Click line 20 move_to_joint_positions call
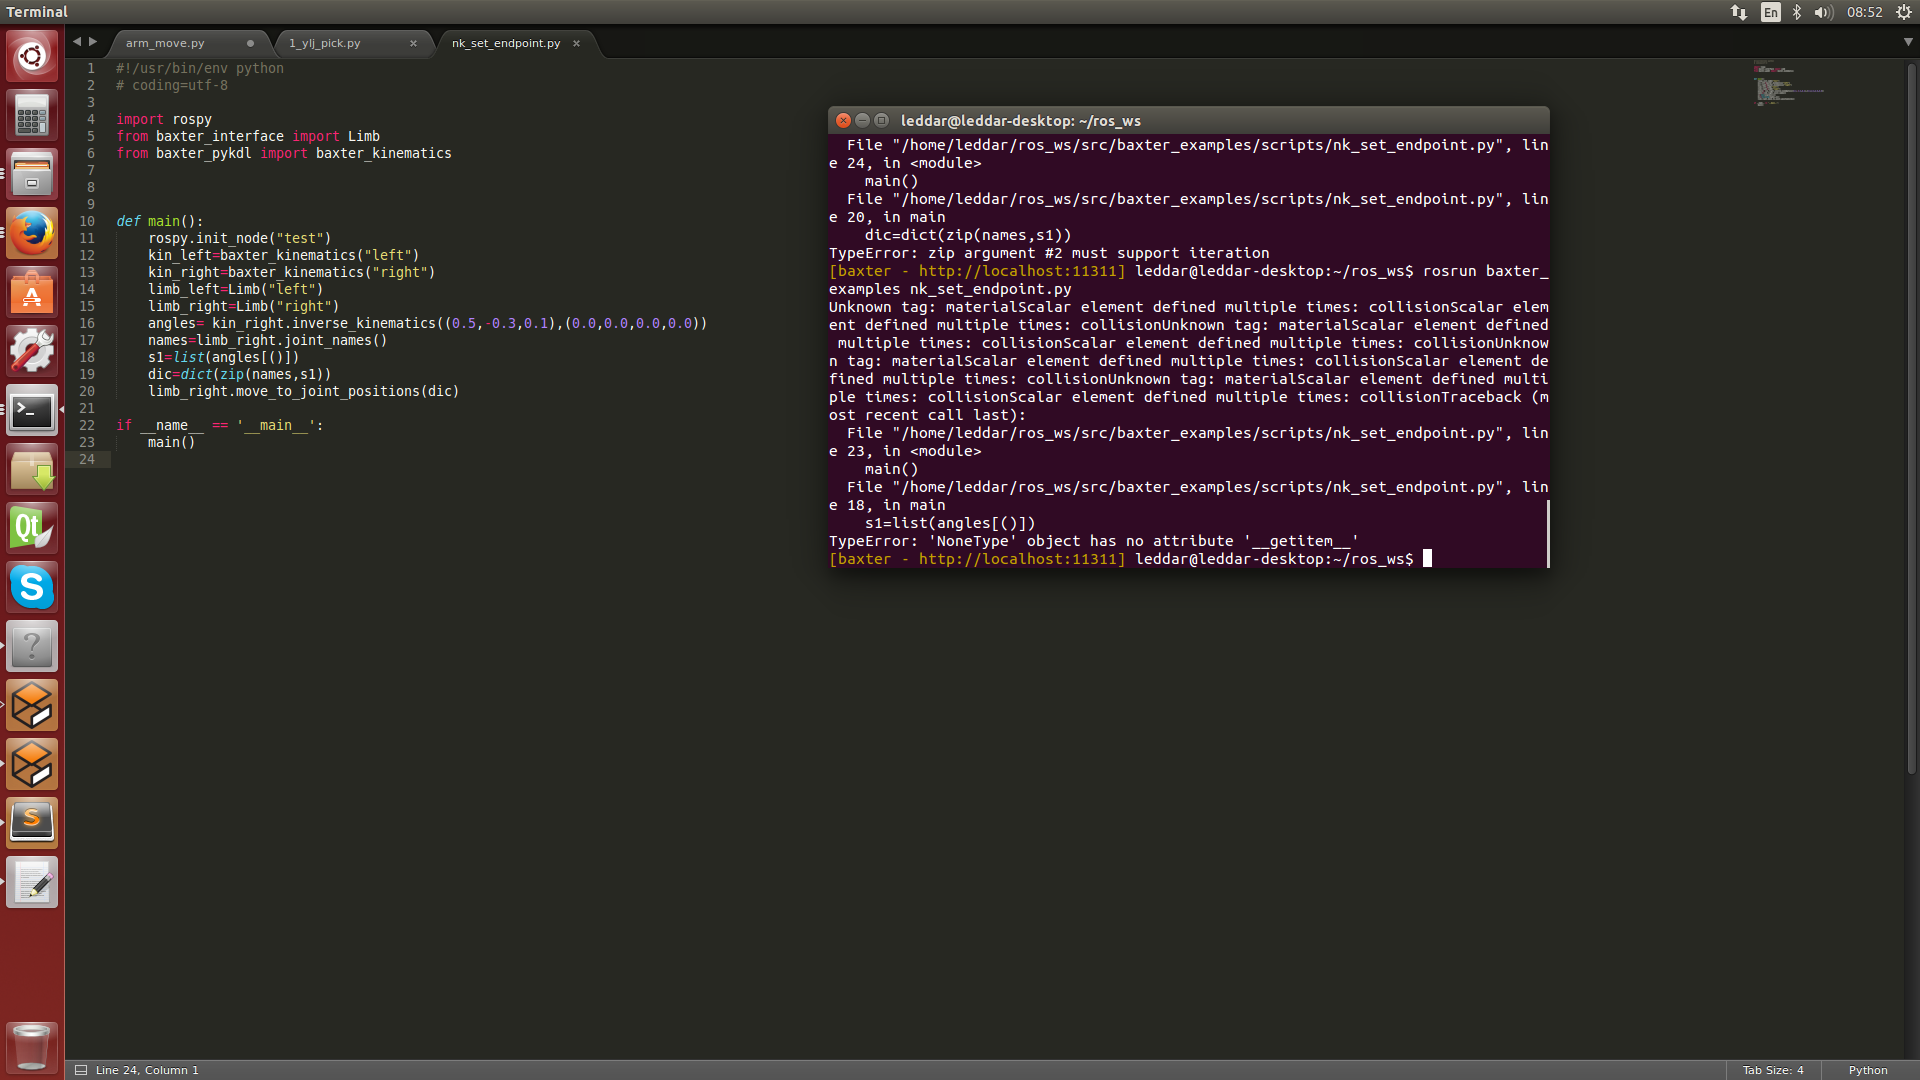Screen dimensions: 1920x1080 (x=303, y=391)
